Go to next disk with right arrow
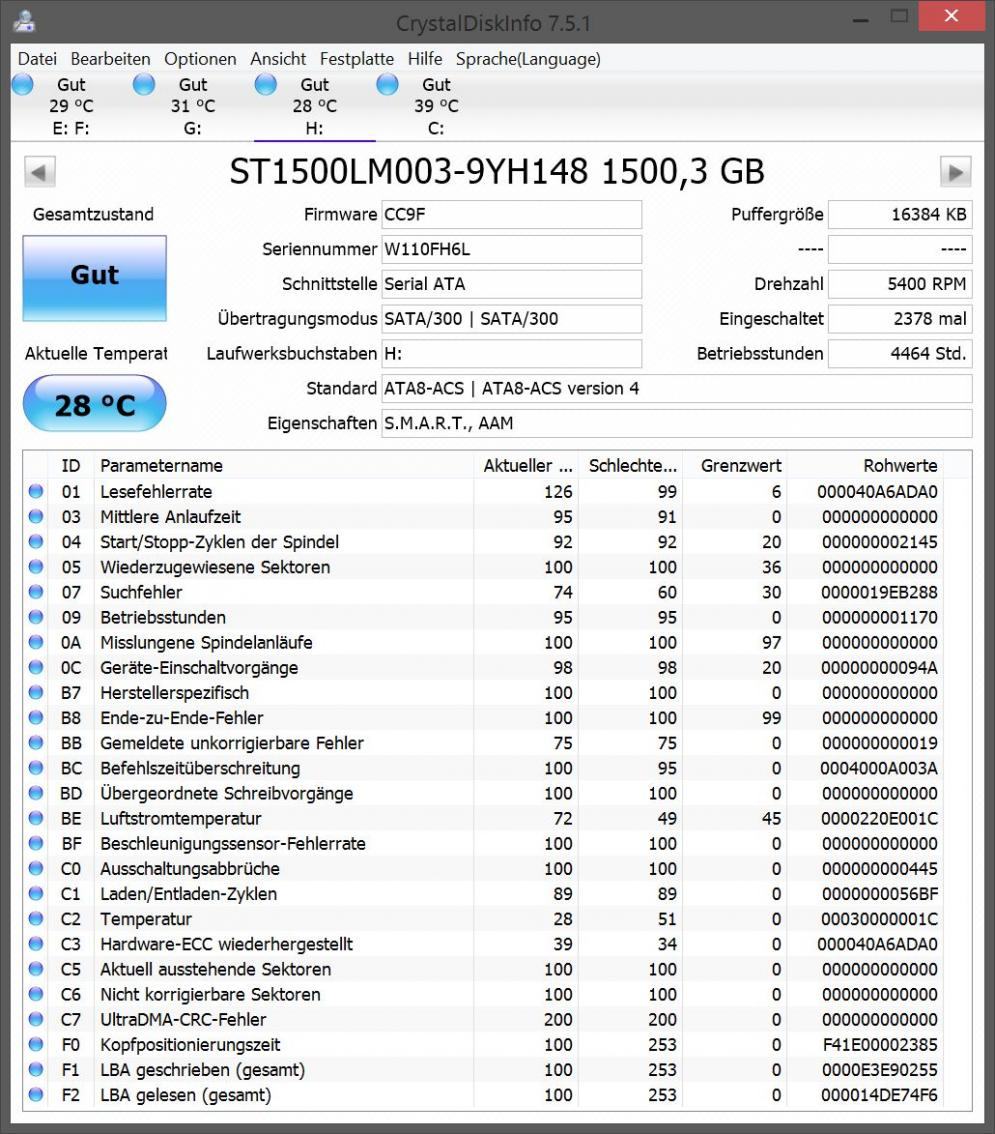995x1134 pixels. [x=955, y=172]
